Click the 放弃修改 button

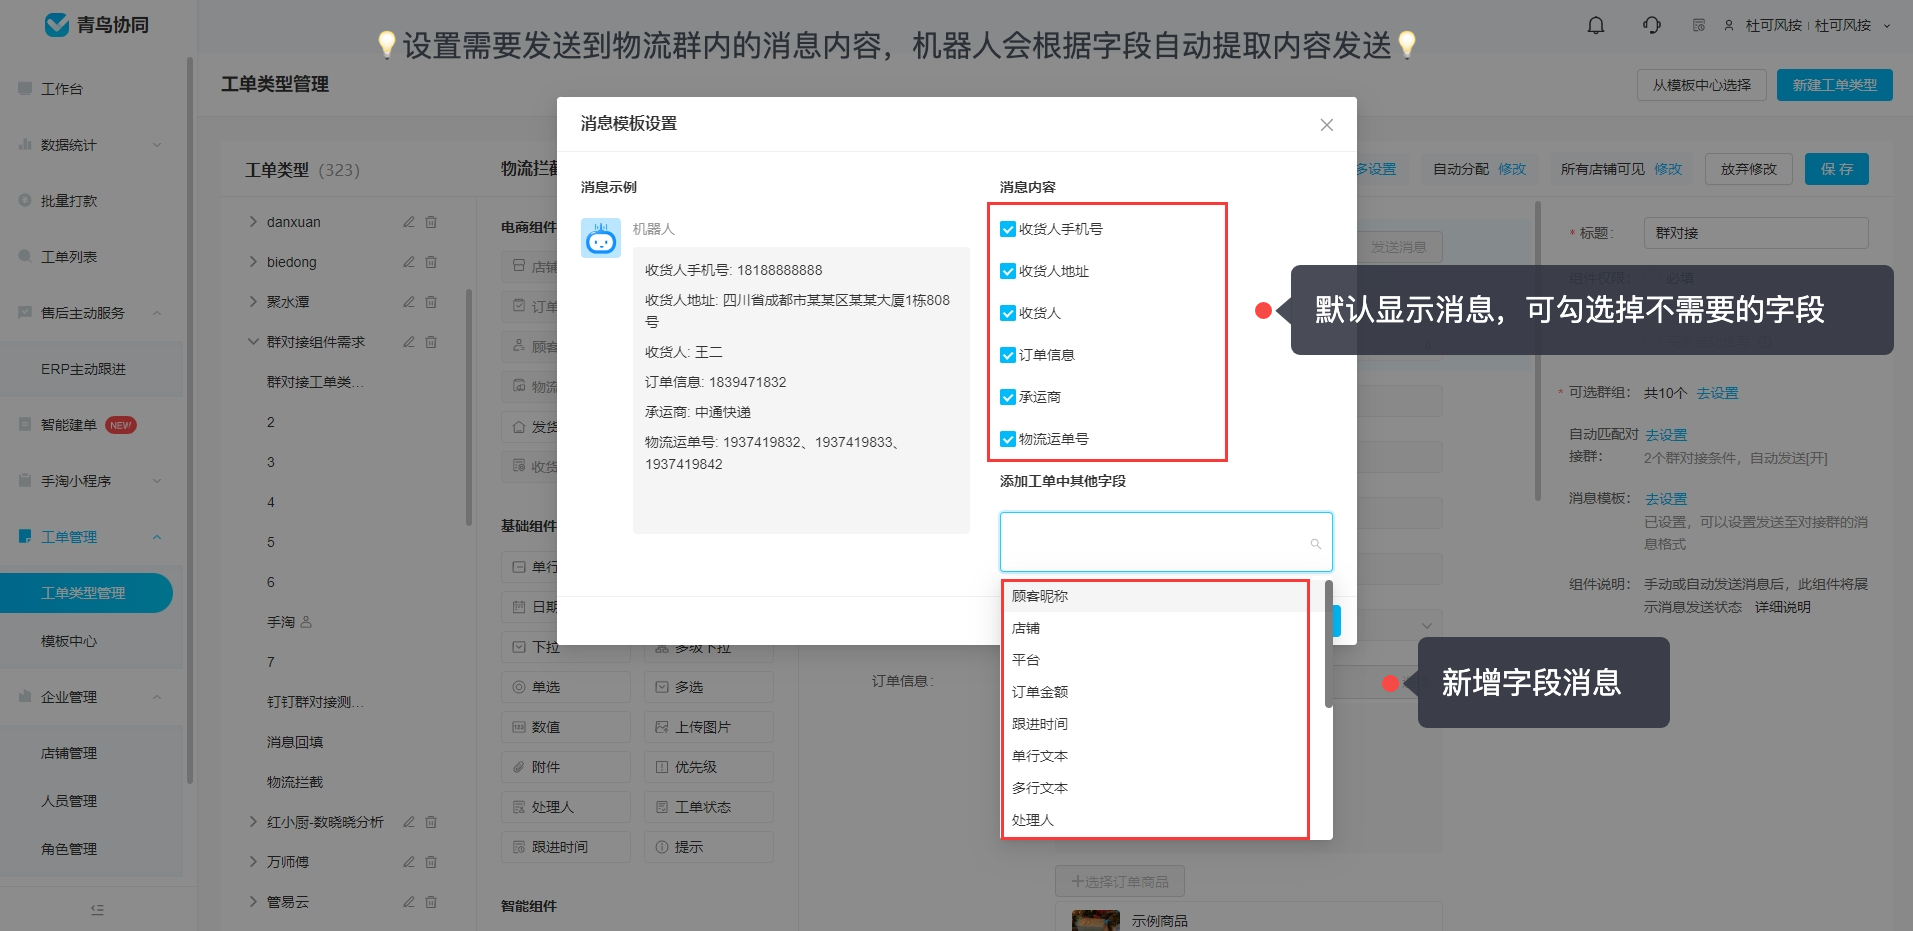click(x=1748, y=169)
